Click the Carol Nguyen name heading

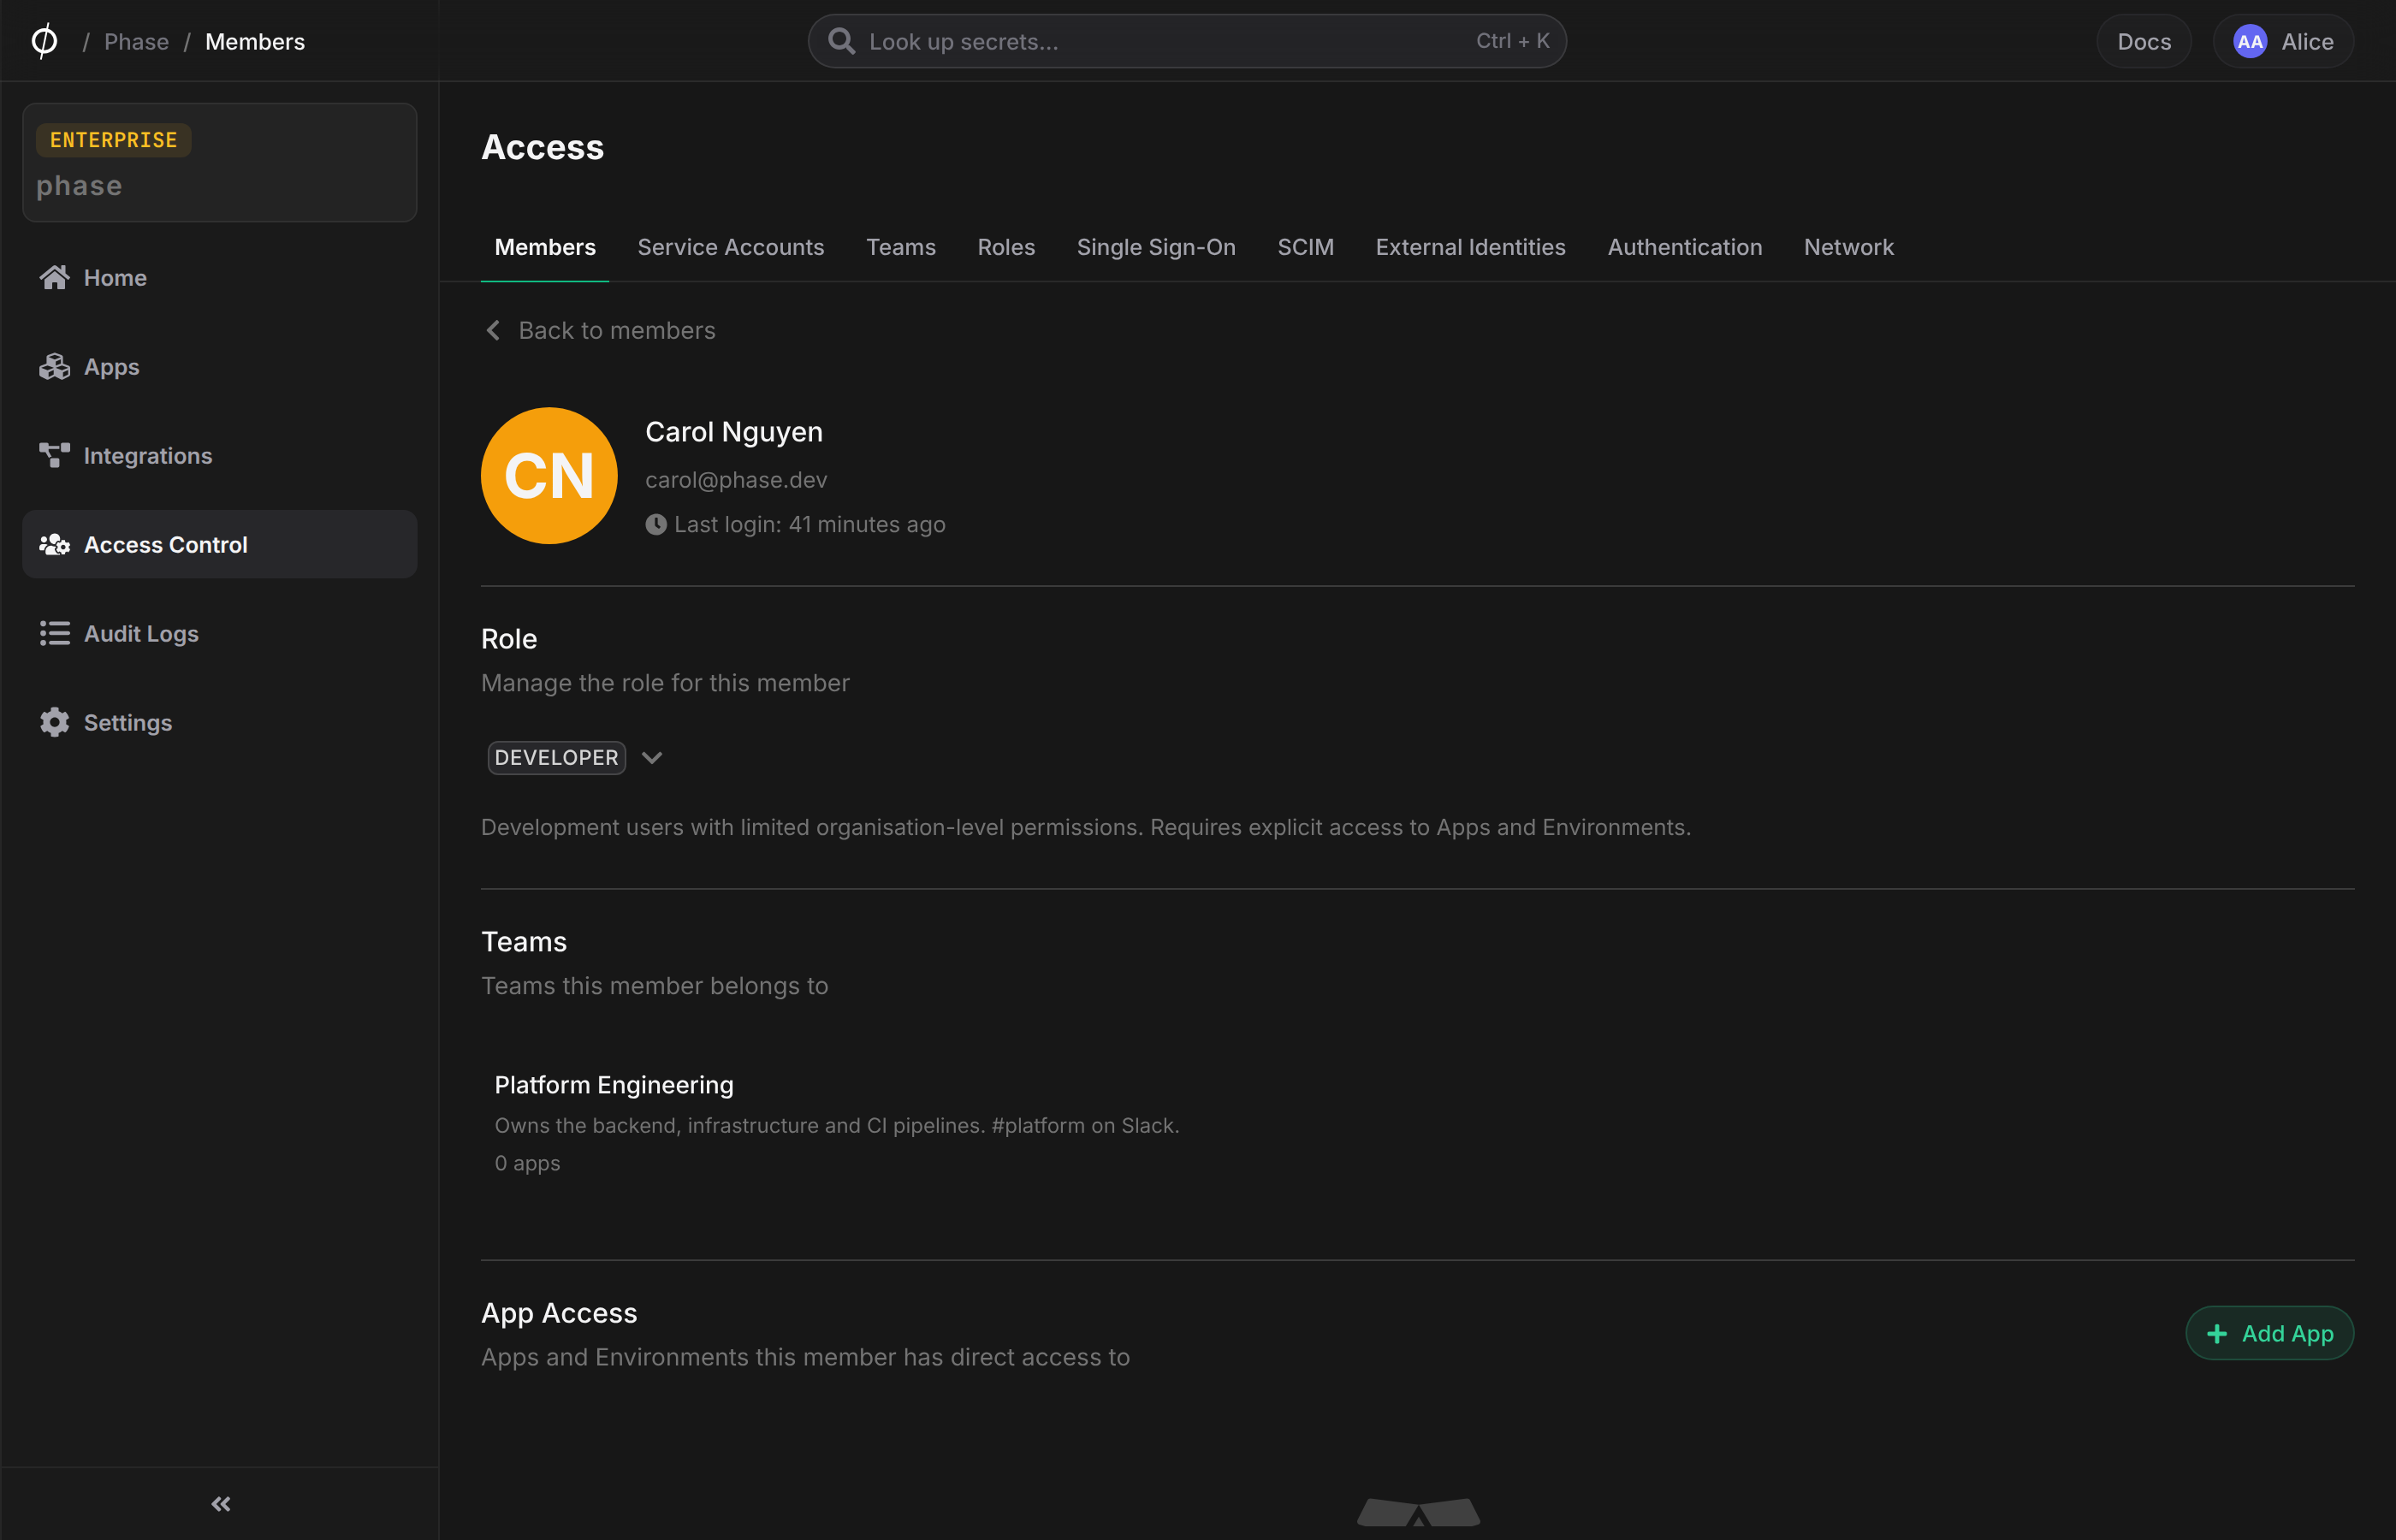point(734,431)
